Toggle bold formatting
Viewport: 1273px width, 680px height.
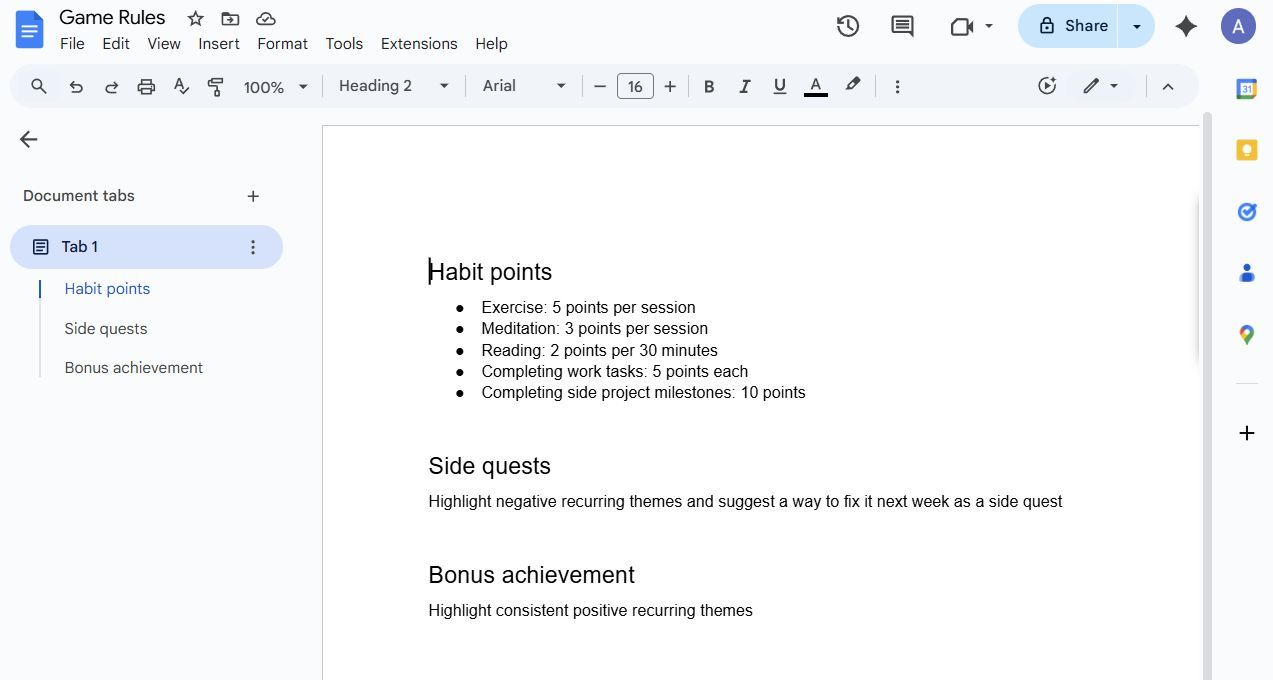(709, 87)
